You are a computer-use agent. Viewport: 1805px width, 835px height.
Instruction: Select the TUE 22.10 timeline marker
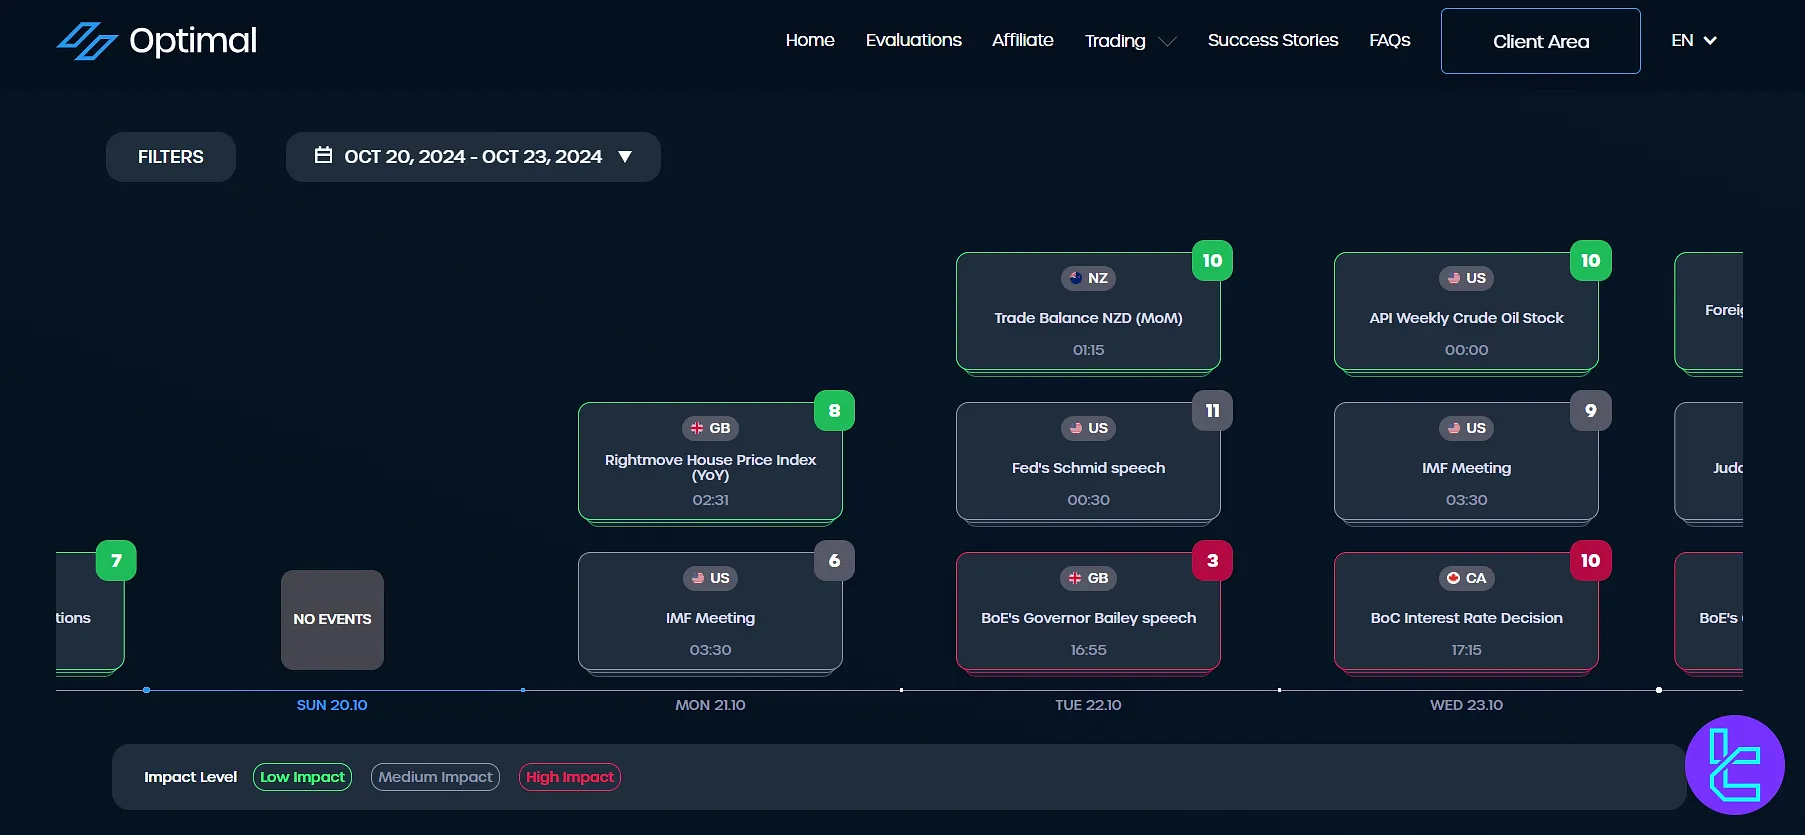click(1088, 705)
